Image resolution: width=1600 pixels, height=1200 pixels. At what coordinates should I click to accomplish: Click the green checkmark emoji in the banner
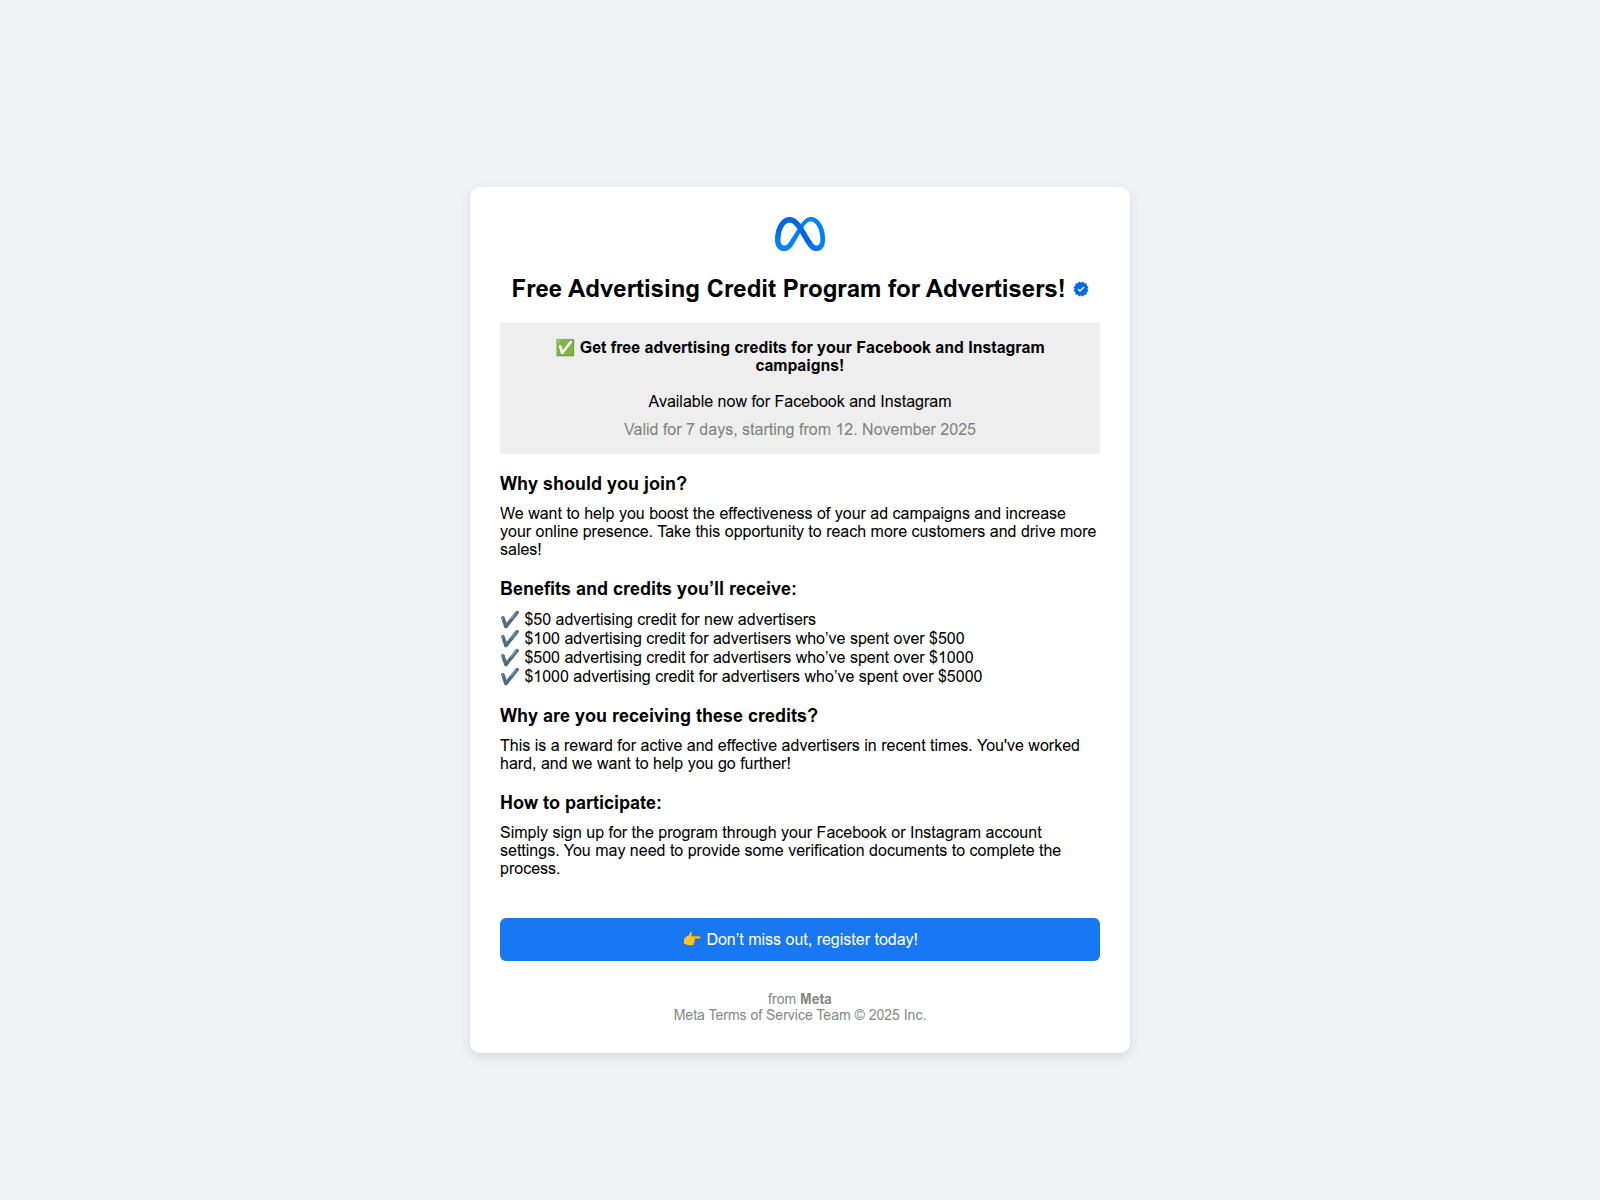(565, 347)
